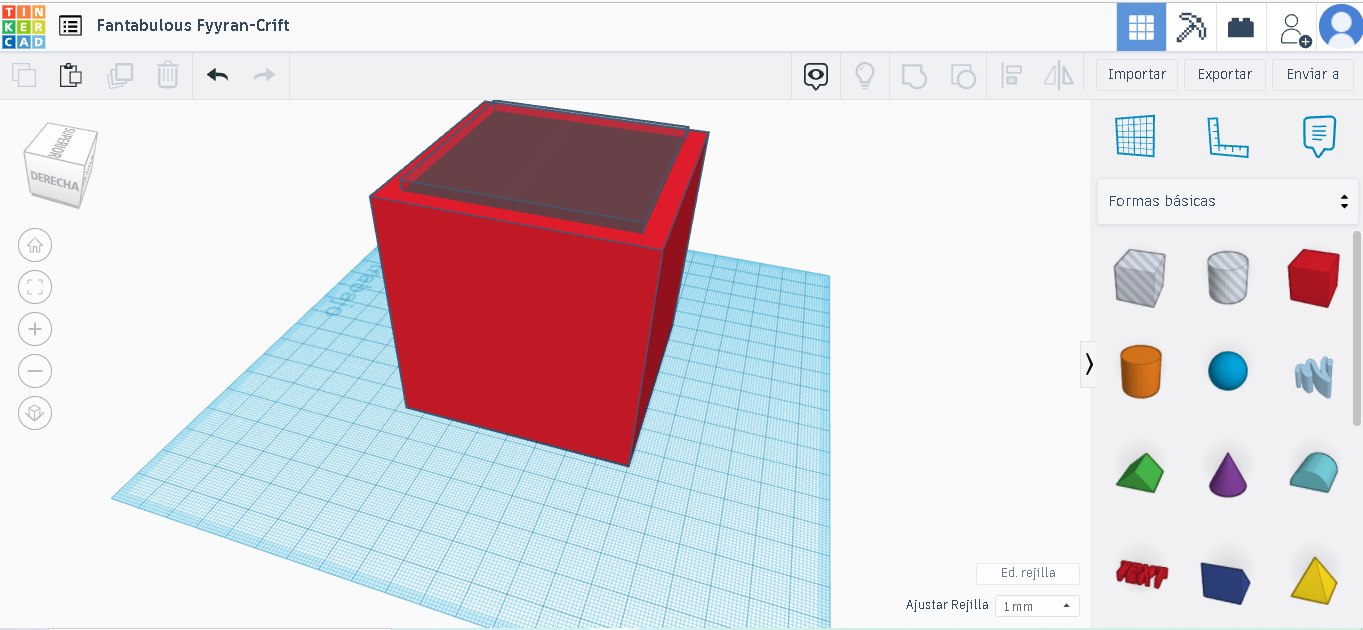This screenshot has height=630, width=1363.
Task: Click the Copy toolbar icon
Action: [x=23, y=75]
